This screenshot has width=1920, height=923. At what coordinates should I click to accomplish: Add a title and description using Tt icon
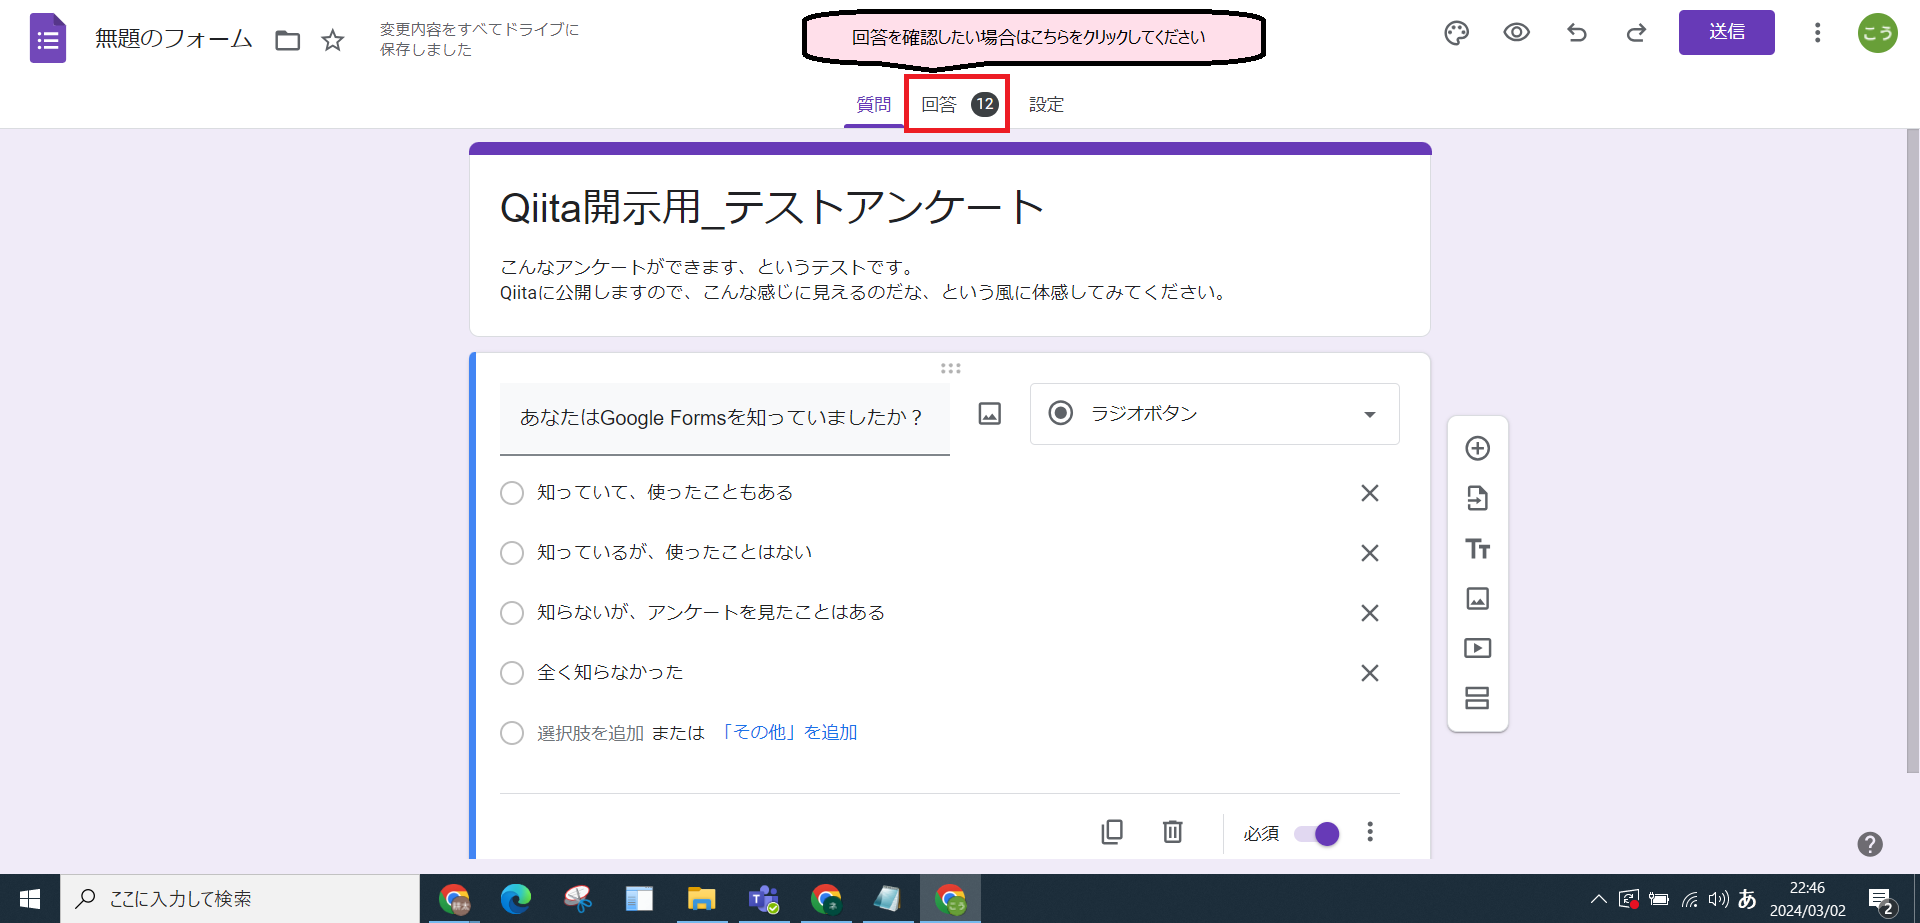pyautogui.click(x=1477, y=548)
